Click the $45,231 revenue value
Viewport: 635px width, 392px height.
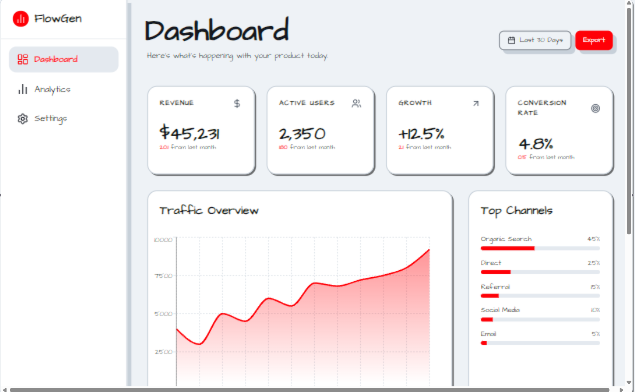pyautogui.click(x=190, y=133)
